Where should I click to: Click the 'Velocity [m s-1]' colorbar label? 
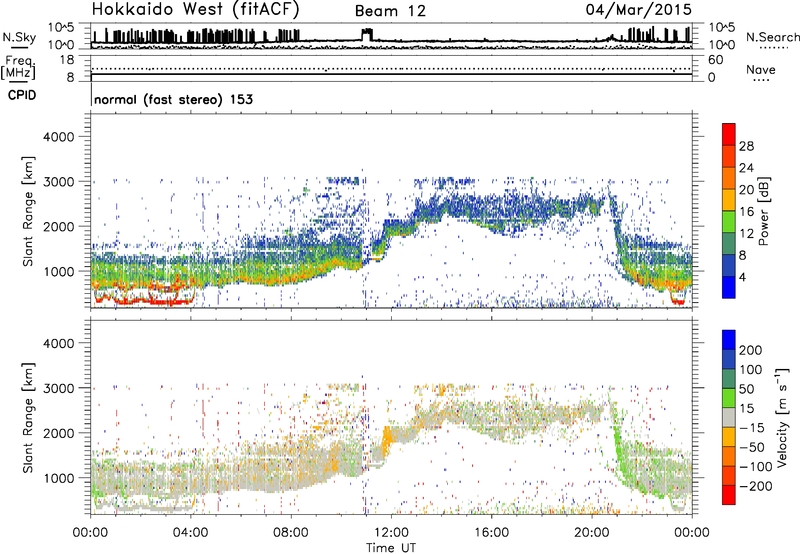pos(782,417)
